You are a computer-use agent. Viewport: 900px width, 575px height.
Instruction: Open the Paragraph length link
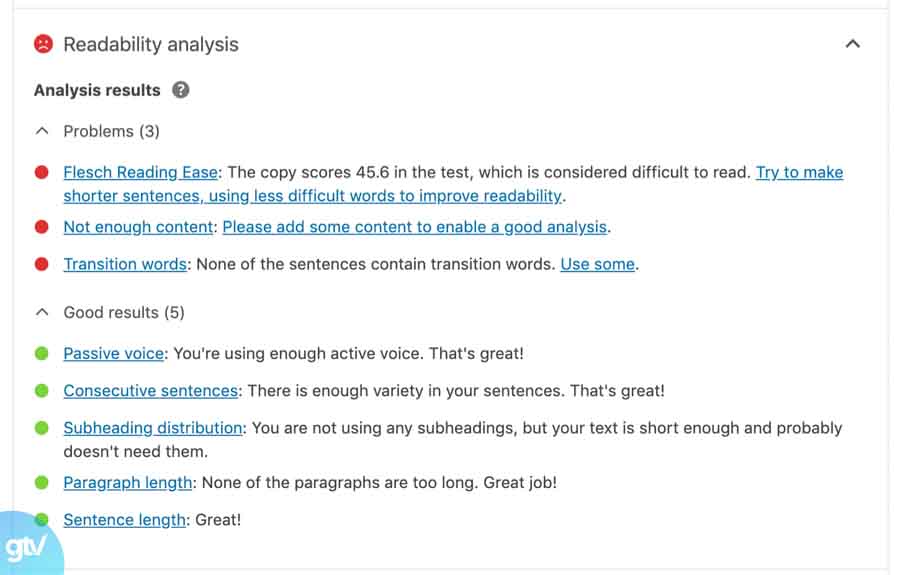click(x=128, y=482)
